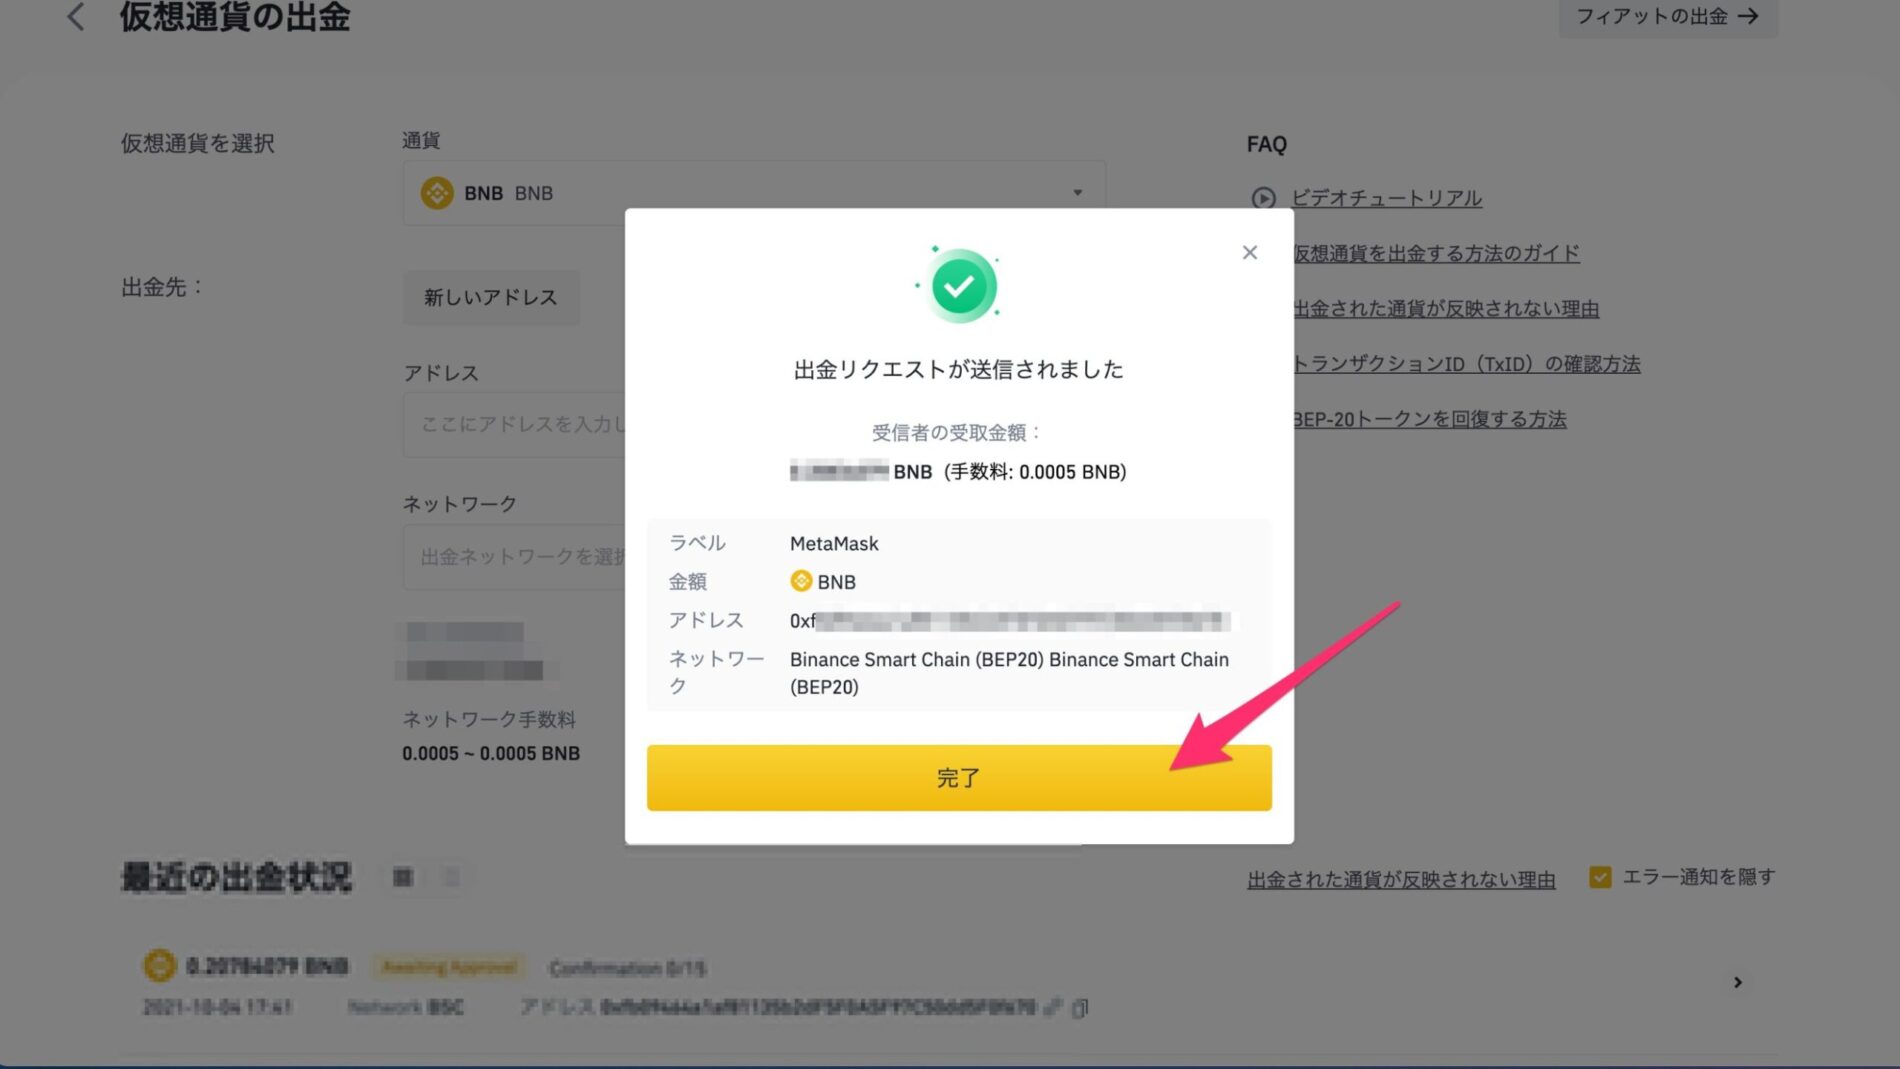Click the BNB icon in 金額 row
Image resolution: width=1900 pixels, height=1069 pixels.
(801, 581)
